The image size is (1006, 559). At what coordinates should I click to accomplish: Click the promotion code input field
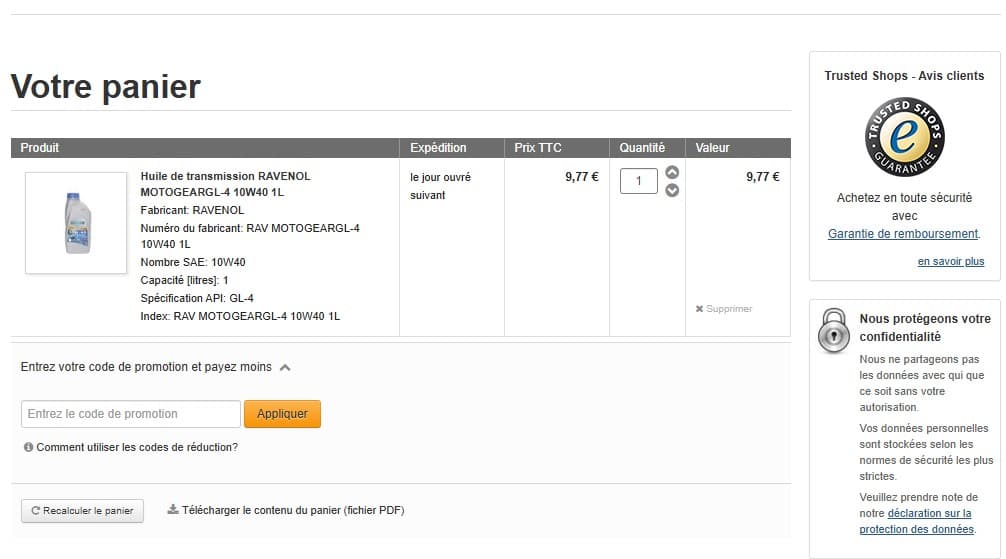(x=130, y=414)
